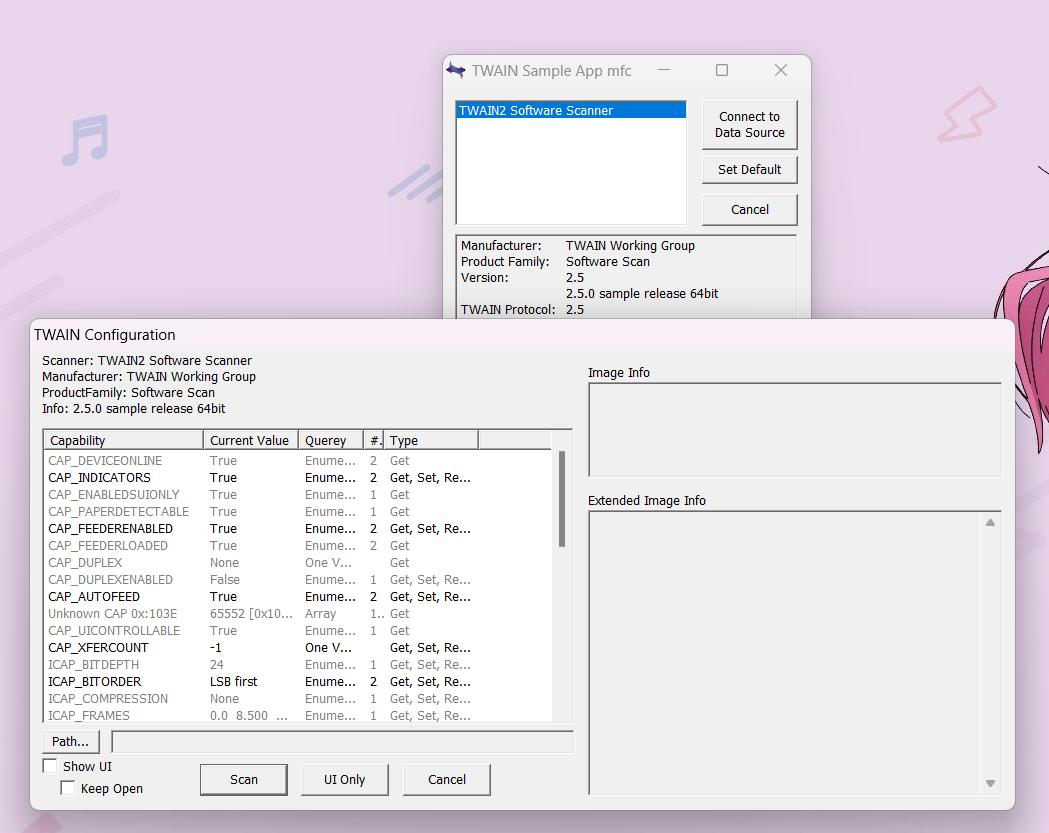The width and height of the screenshot is (1049, 833).
Task: Click the Extended Image Info text area
Action: [785, 653]
